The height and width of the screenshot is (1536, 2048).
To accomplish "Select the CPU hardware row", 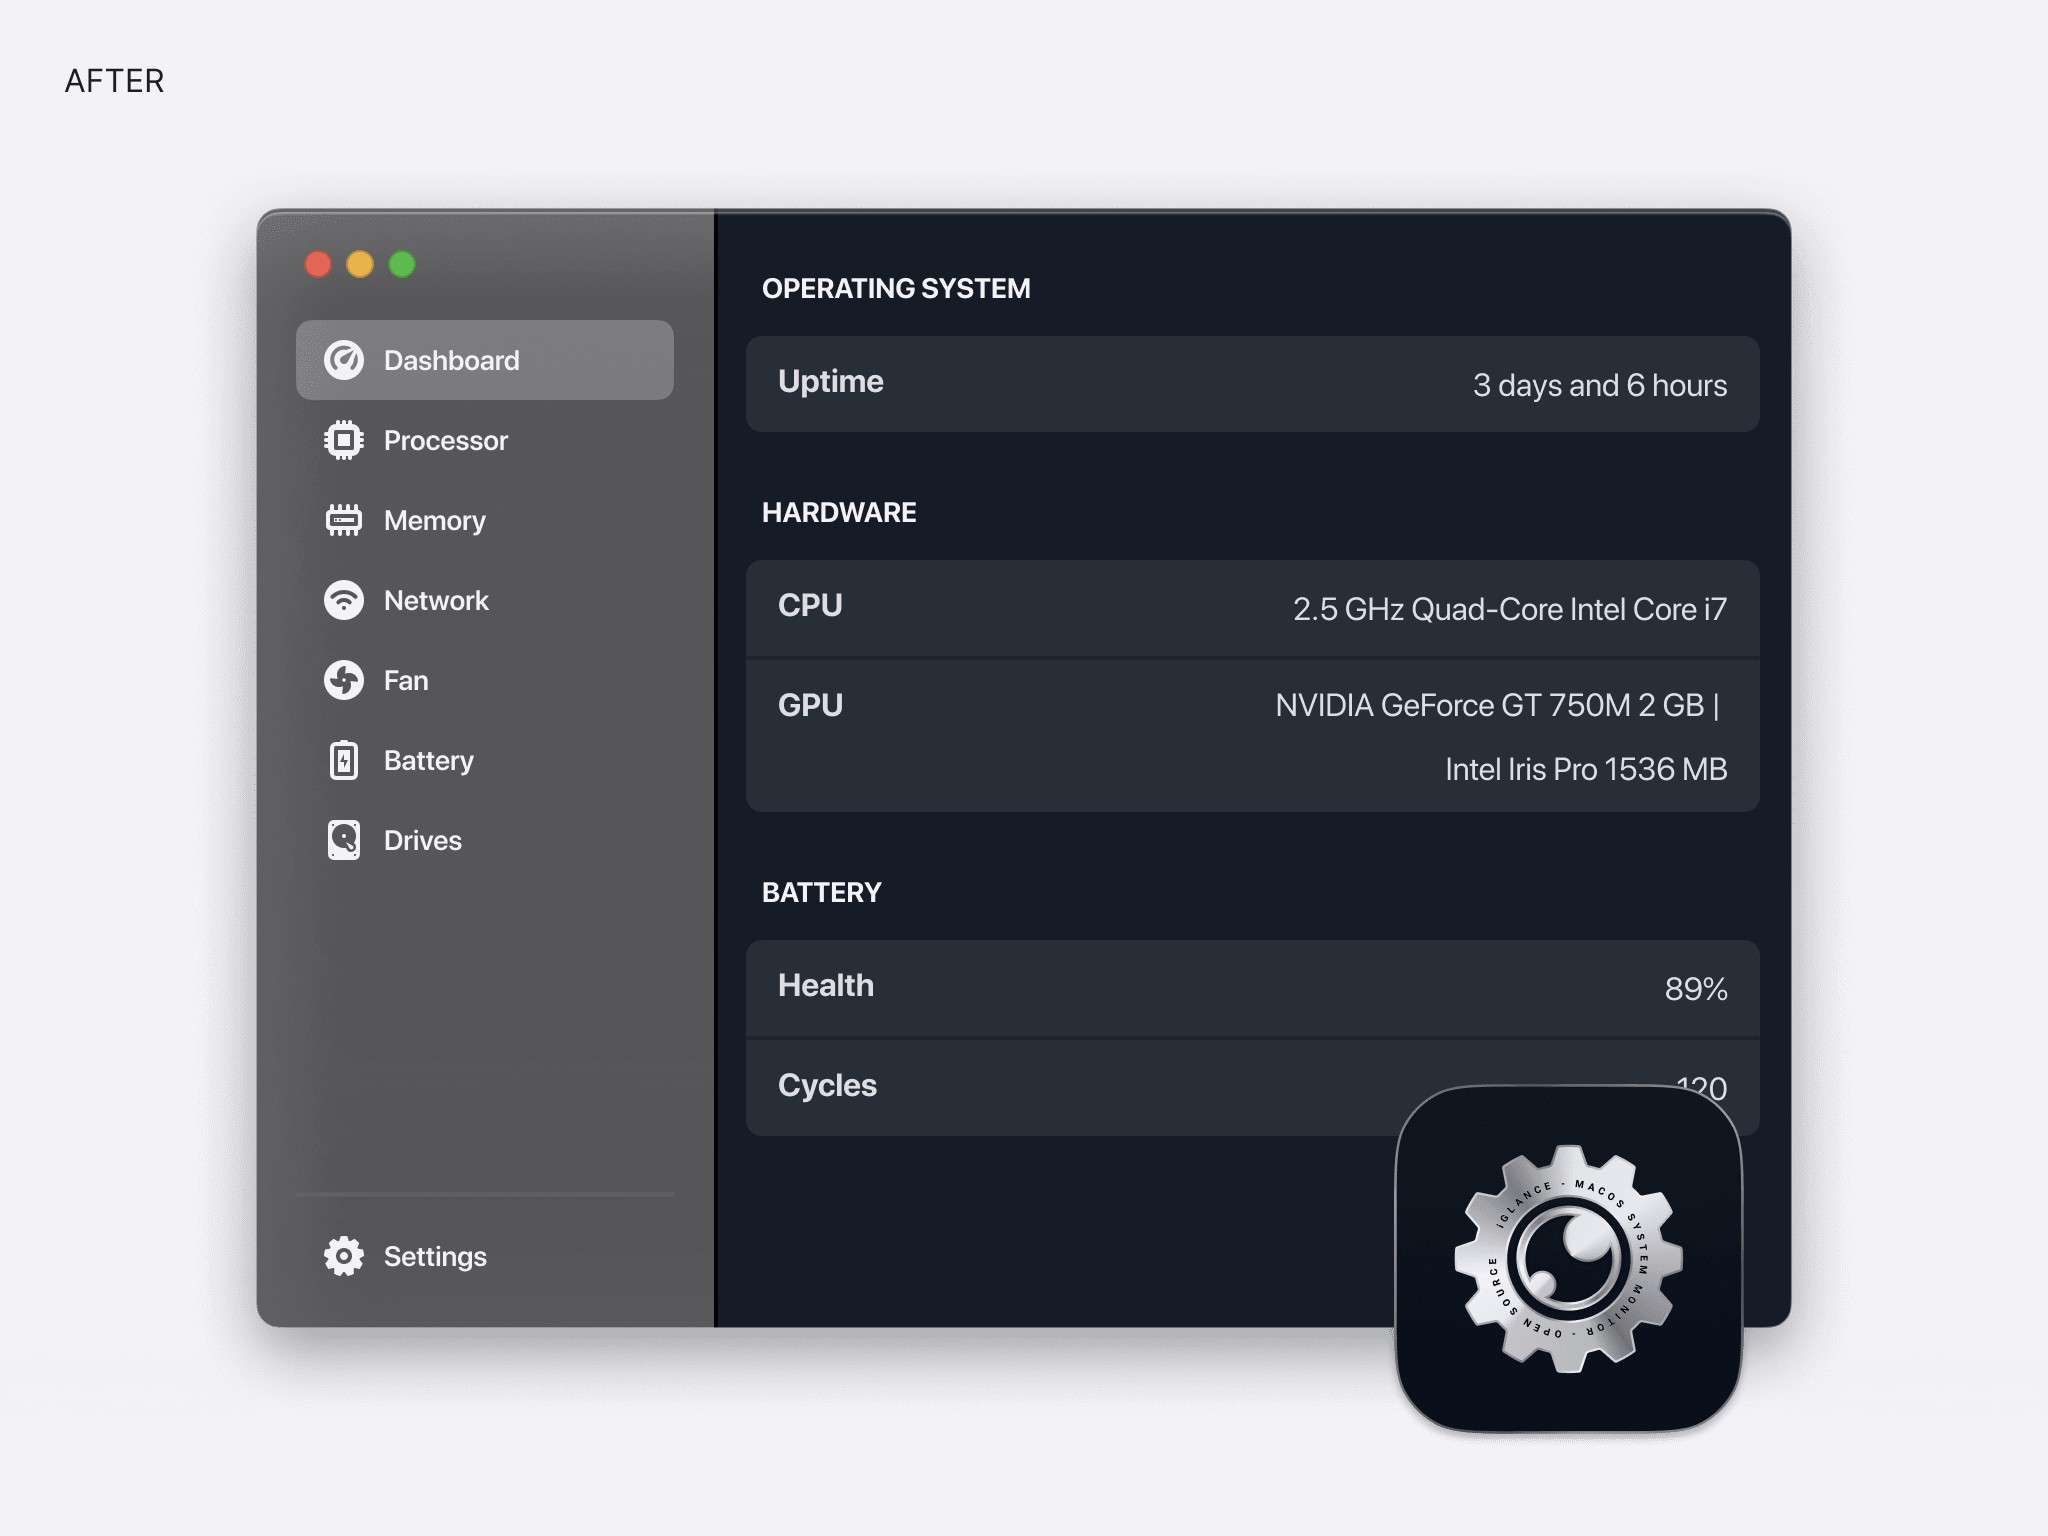I will (x=1252, y=608).
